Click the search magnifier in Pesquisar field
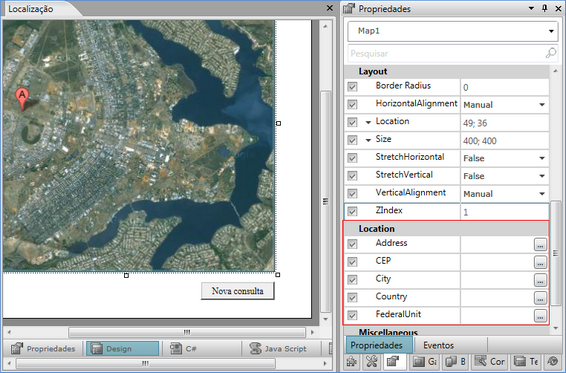 click(x=550, y=53)
